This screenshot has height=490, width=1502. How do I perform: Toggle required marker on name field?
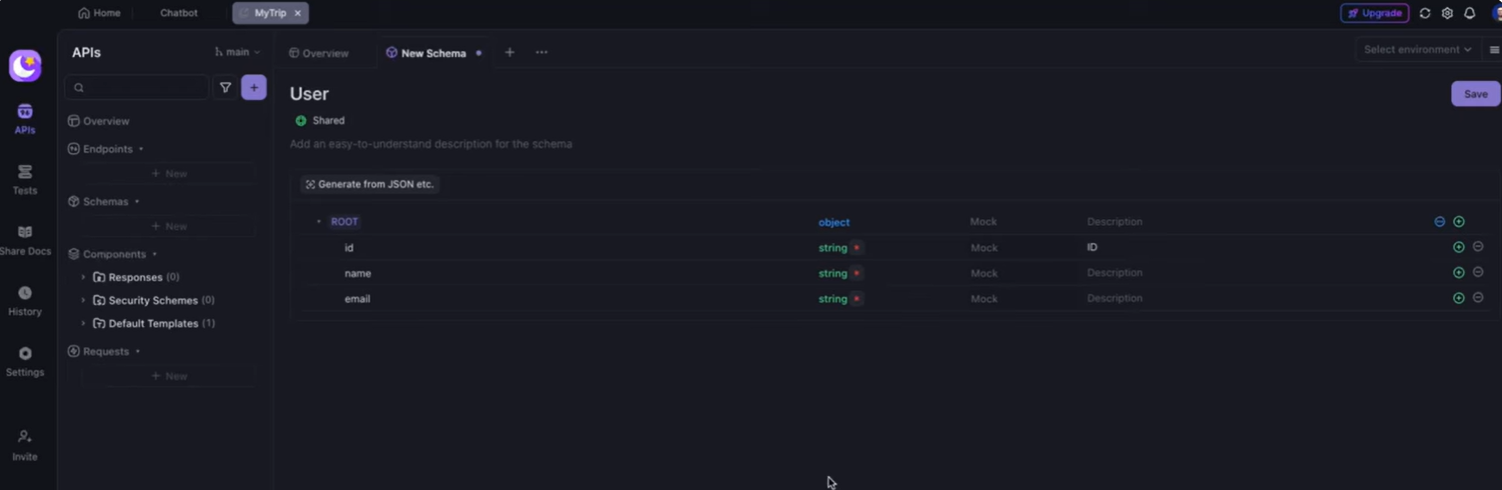pyautogui.click(x=857, y=273)
